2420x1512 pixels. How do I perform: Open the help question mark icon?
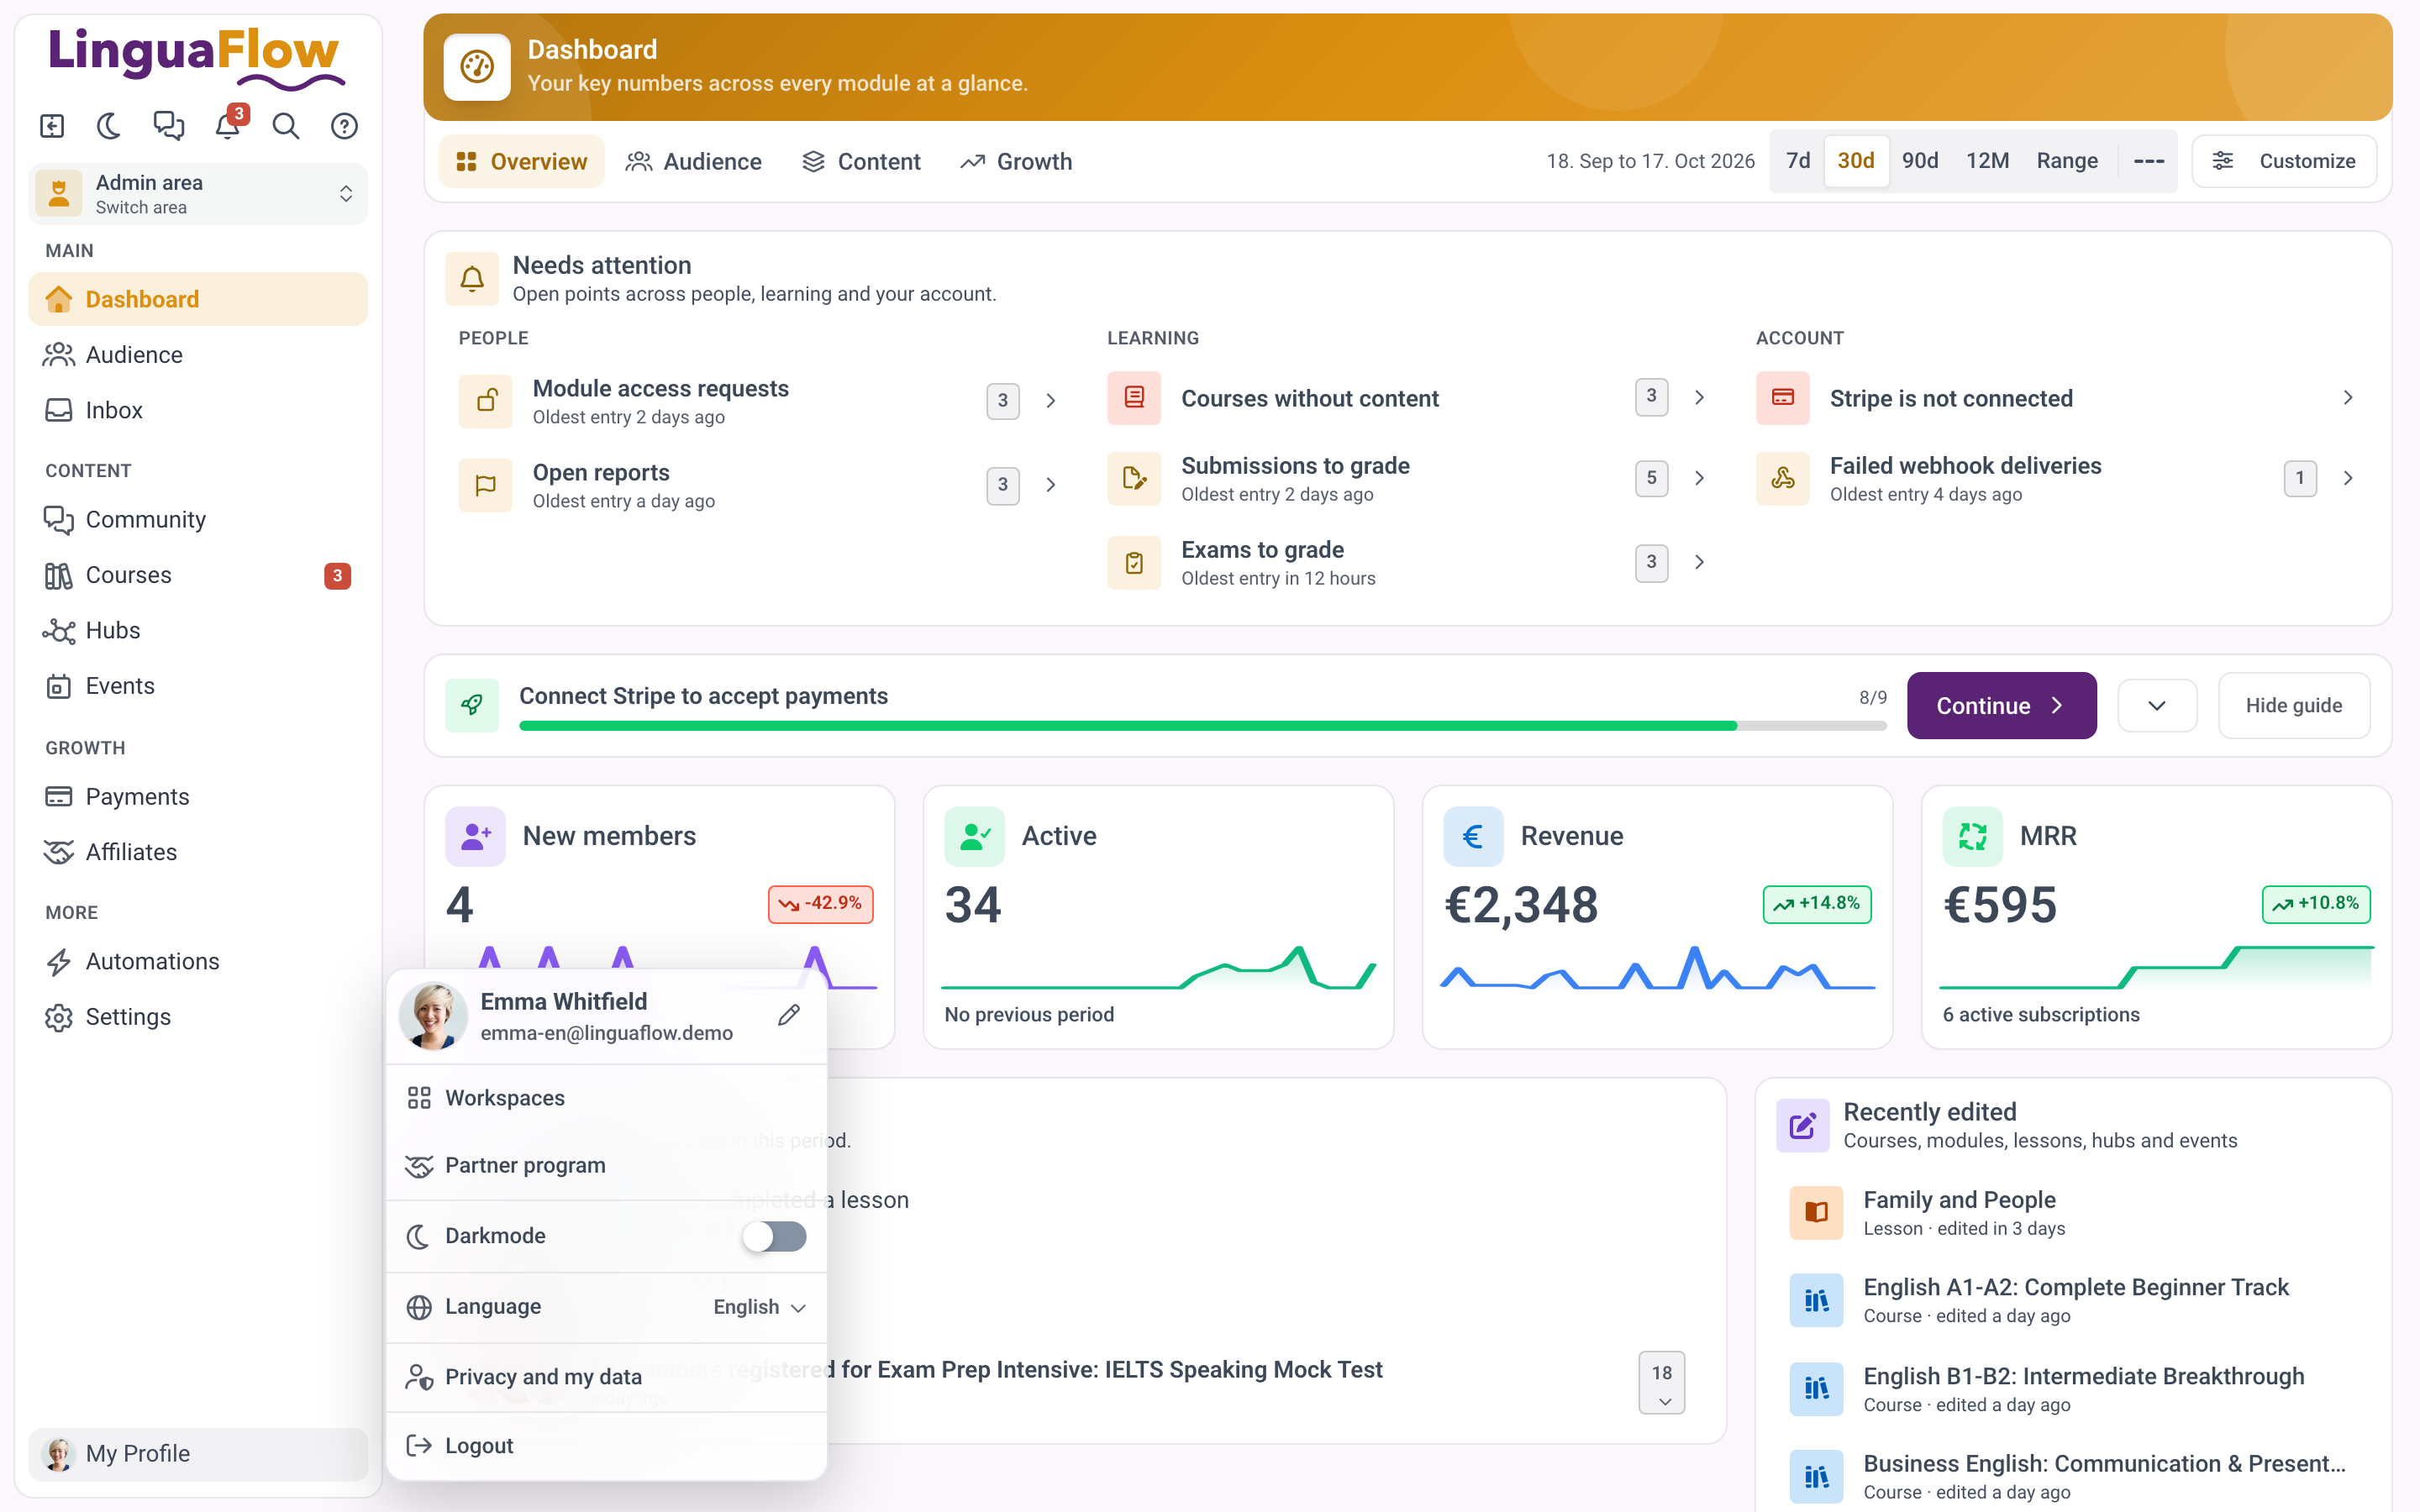point(344,126)
